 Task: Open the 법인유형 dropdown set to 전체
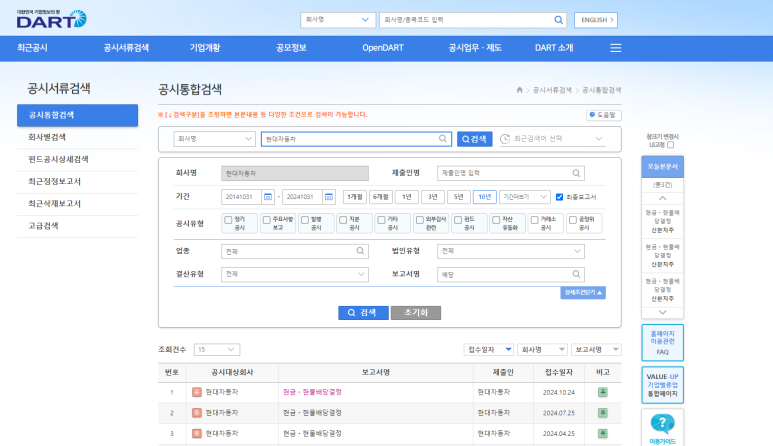coord(511,251)
